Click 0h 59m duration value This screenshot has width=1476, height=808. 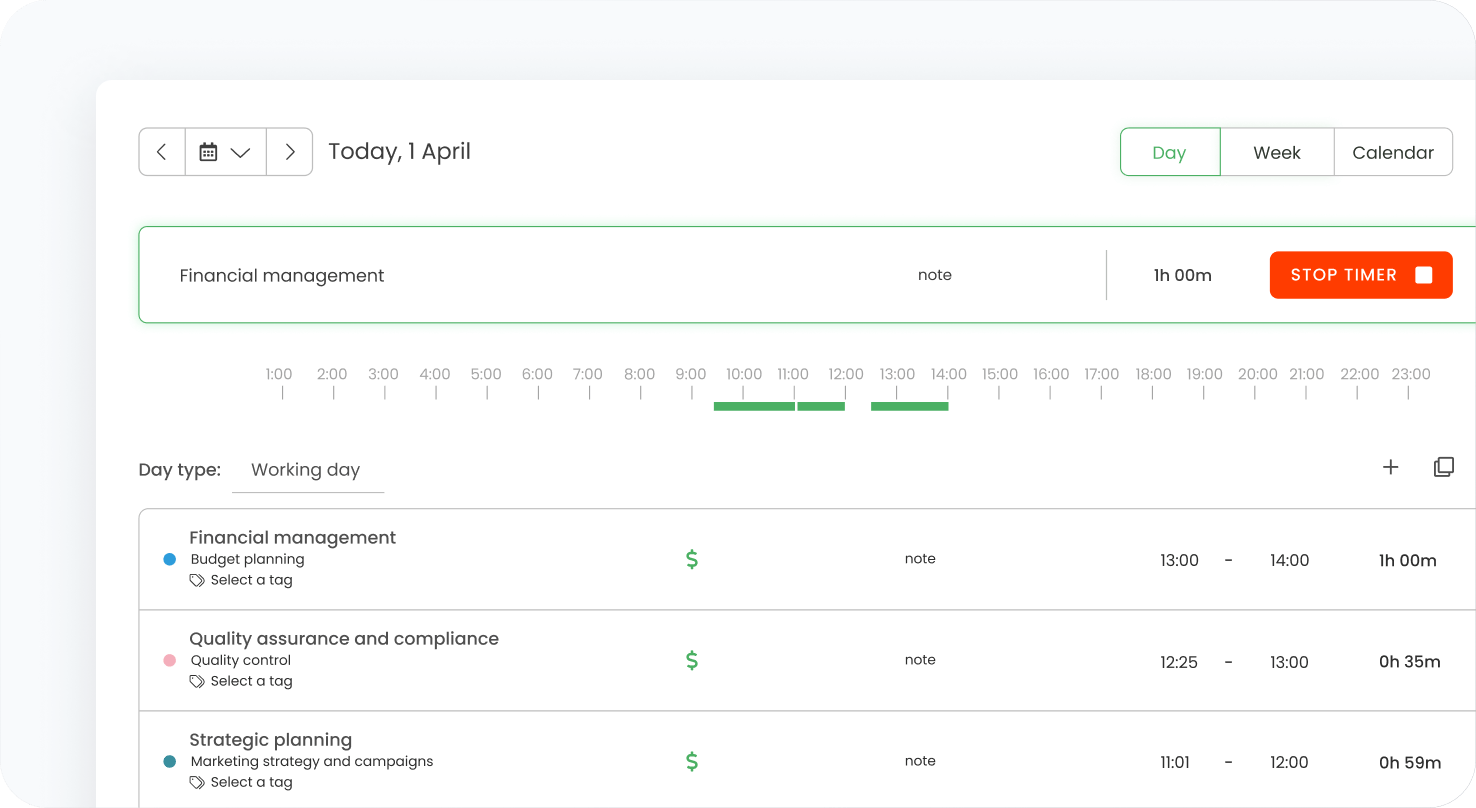click(x=1410, y=763)
